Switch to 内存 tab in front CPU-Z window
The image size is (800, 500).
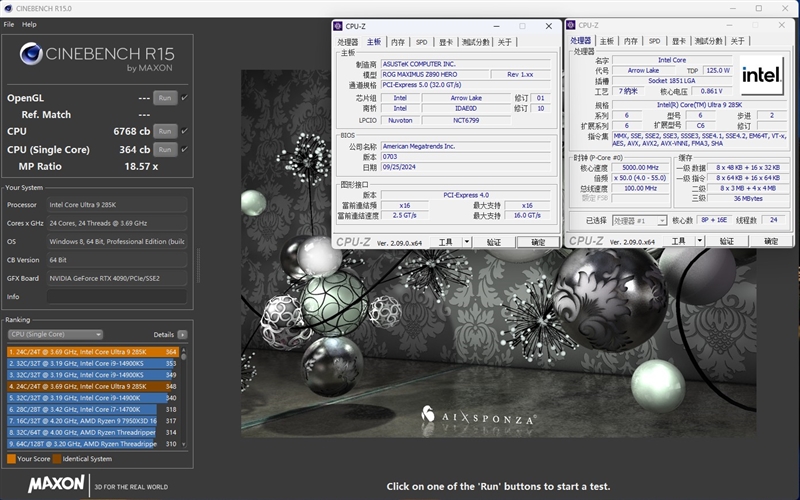398,42
